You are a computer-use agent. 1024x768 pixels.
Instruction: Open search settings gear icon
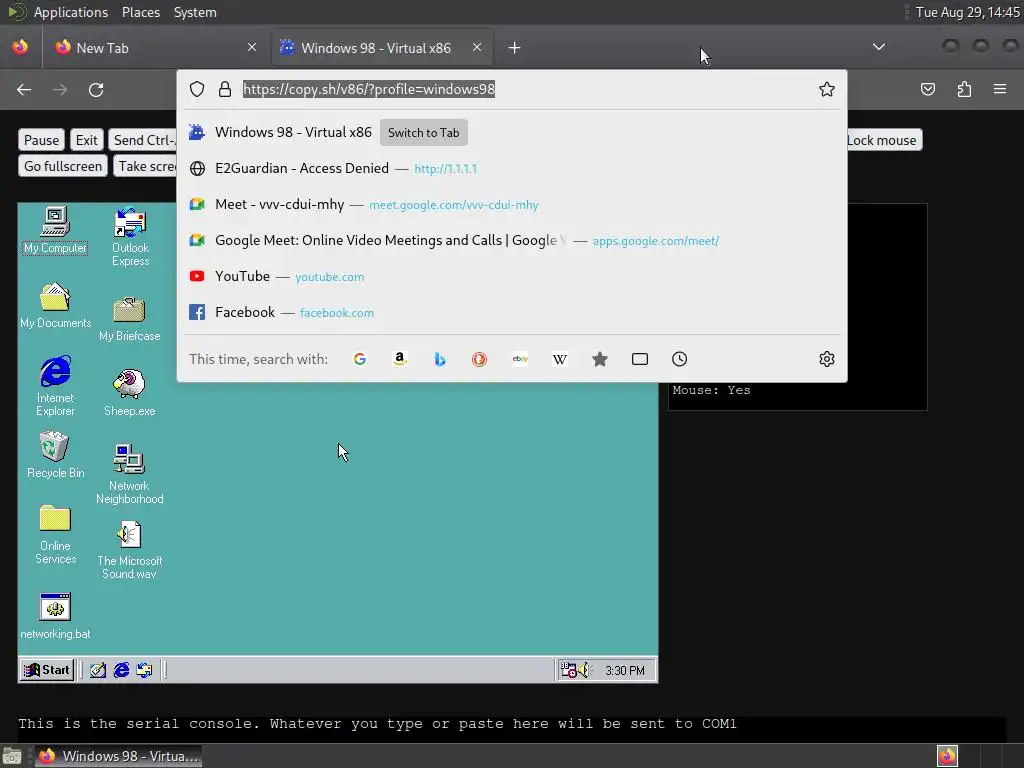827,359
